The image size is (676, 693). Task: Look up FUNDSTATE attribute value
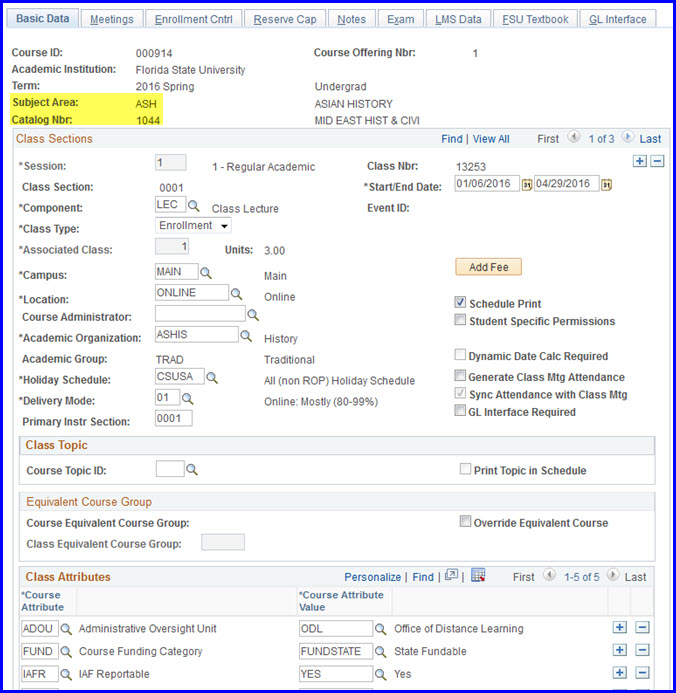tap(380, 651)
